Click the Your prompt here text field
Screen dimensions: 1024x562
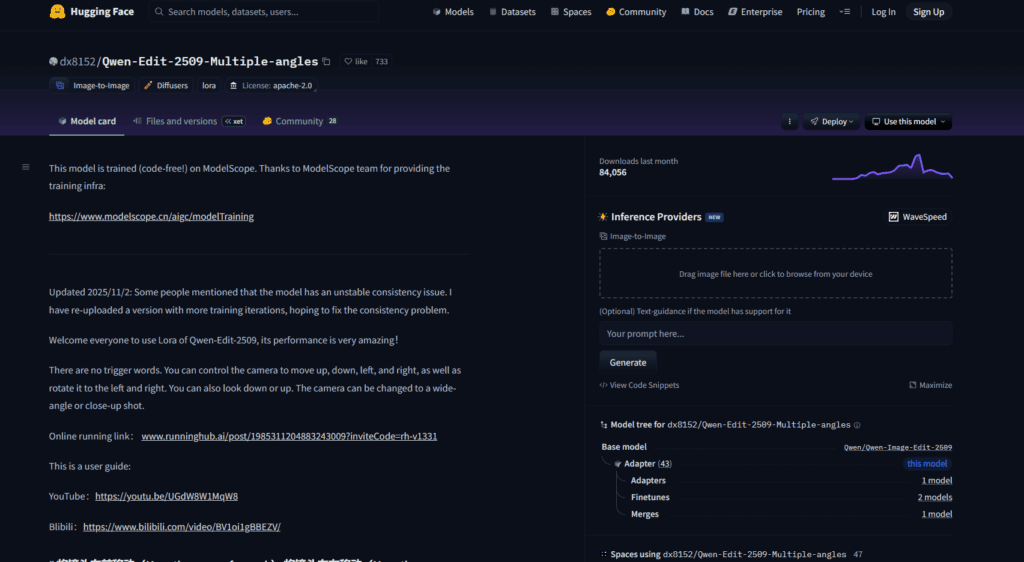(775, 334)
